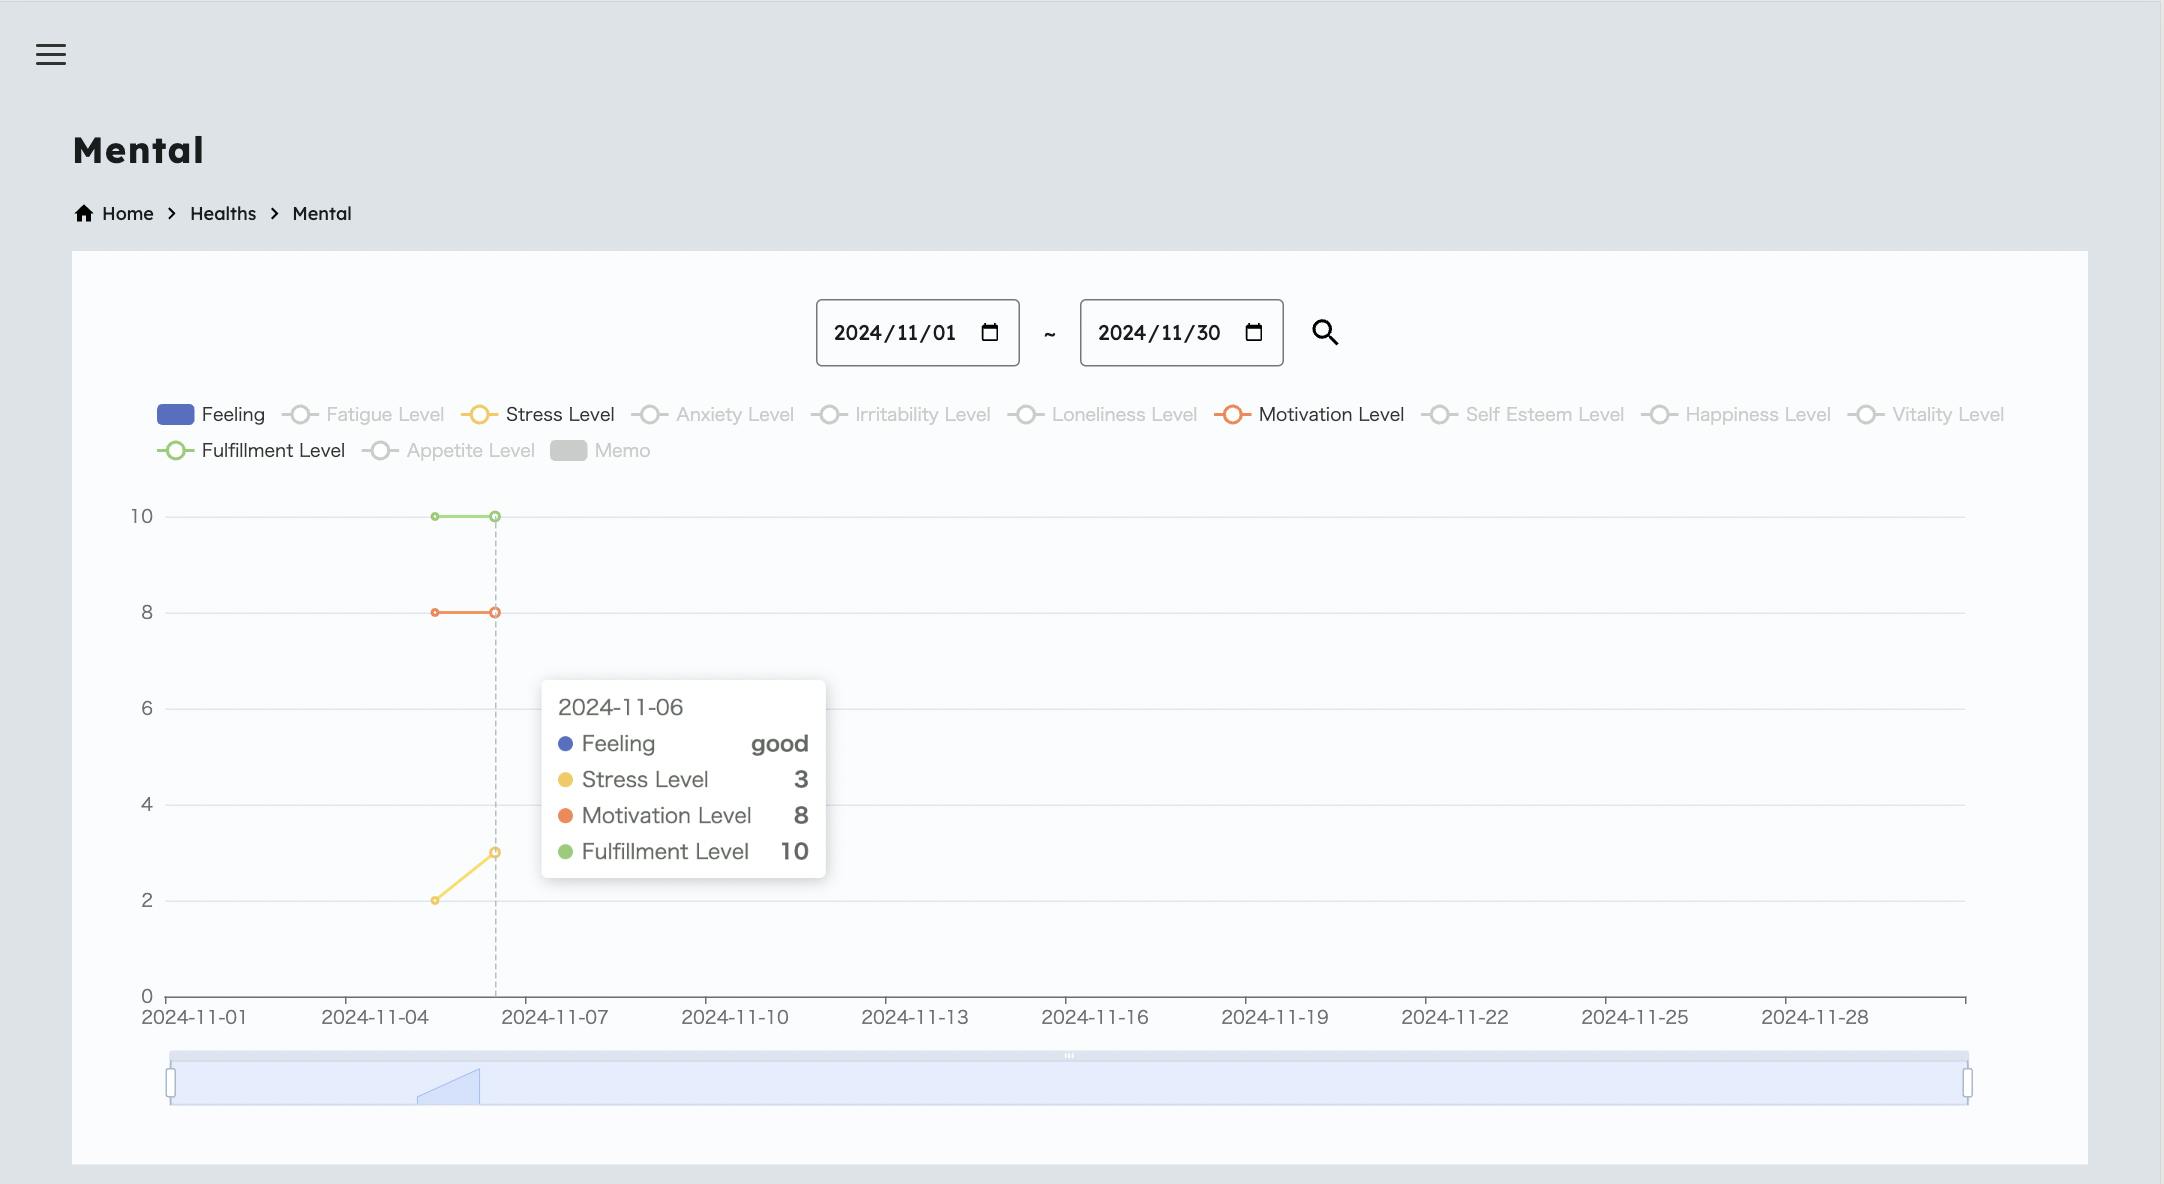The height and width of the screenshot is (1184, 2164).
Task: Show the Happiness Level series
Action: [x=1756, y=415]
